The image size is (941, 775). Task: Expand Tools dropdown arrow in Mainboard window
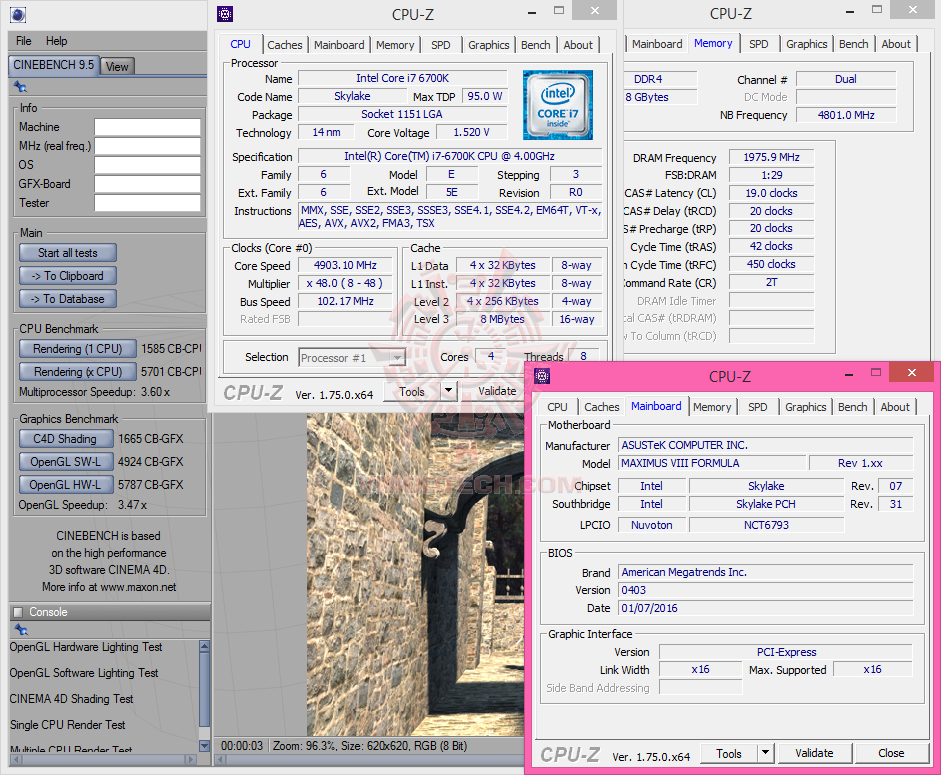pos(766,753)
